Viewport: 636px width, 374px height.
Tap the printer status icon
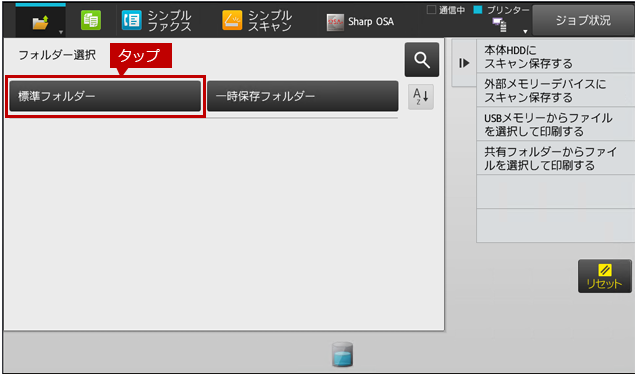click(x=499, y=25)
